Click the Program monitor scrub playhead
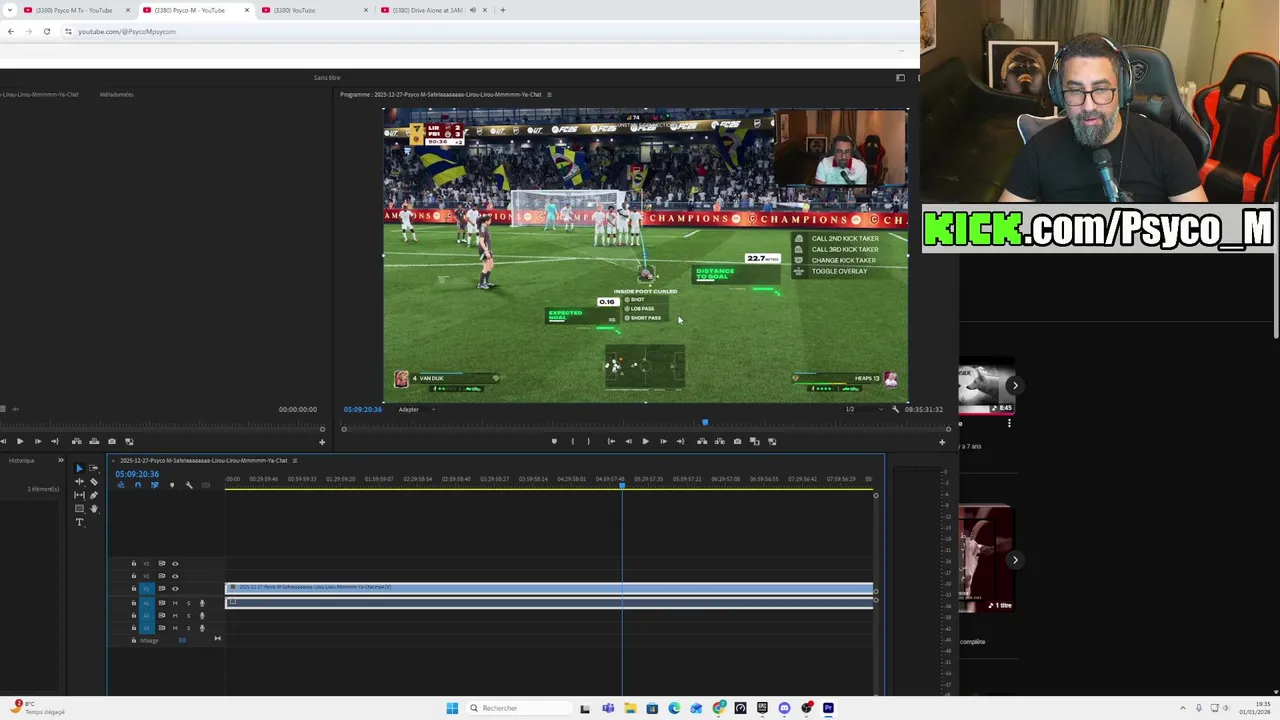 705,422
